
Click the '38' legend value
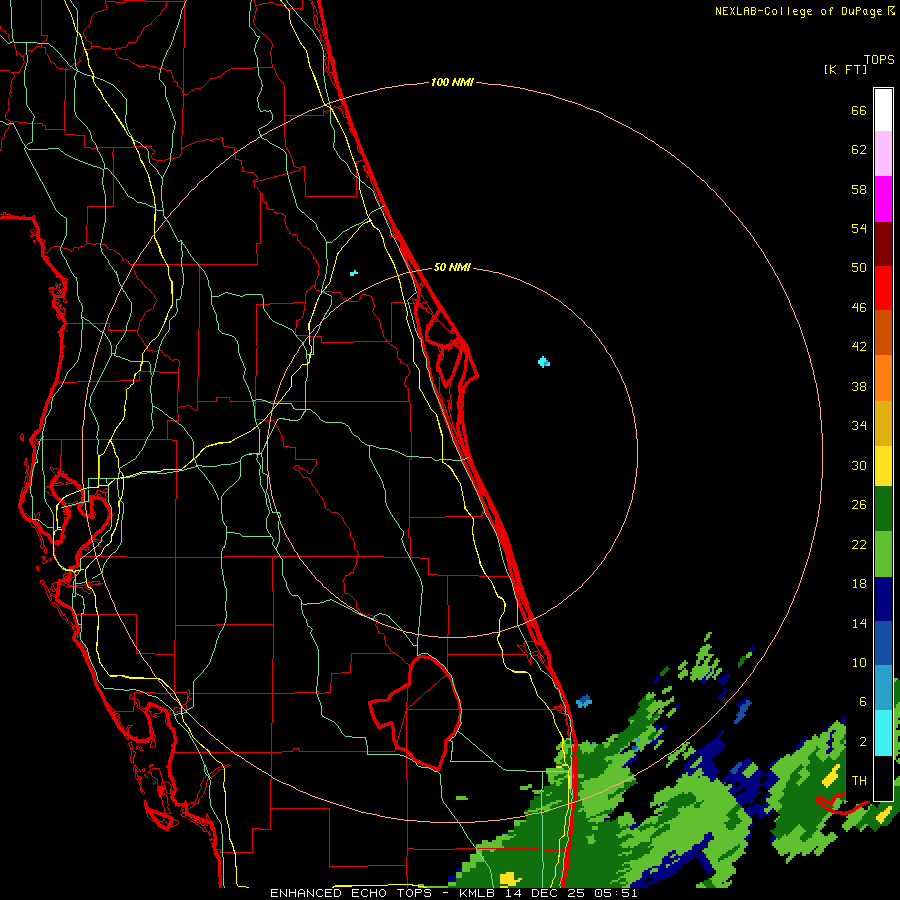pos(859,386)
